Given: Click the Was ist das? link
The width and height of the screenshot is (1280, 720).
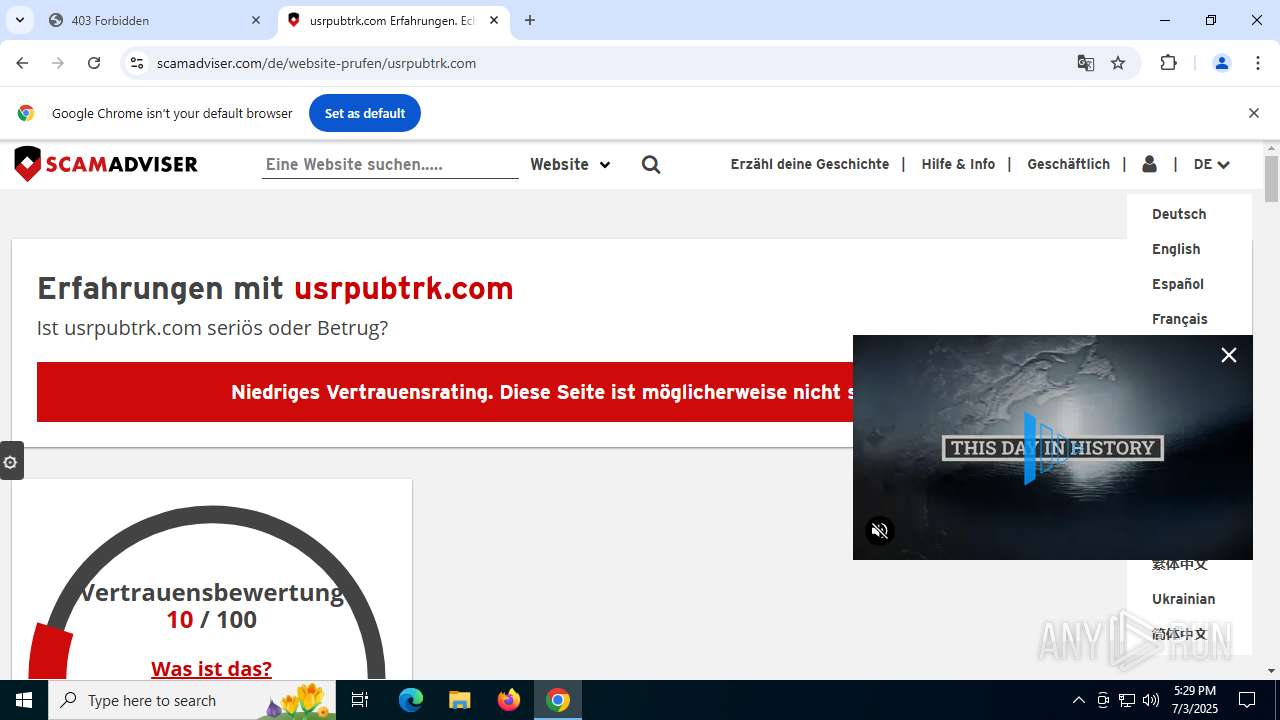Looking at the screenshot, I should (x=211, y=668).
